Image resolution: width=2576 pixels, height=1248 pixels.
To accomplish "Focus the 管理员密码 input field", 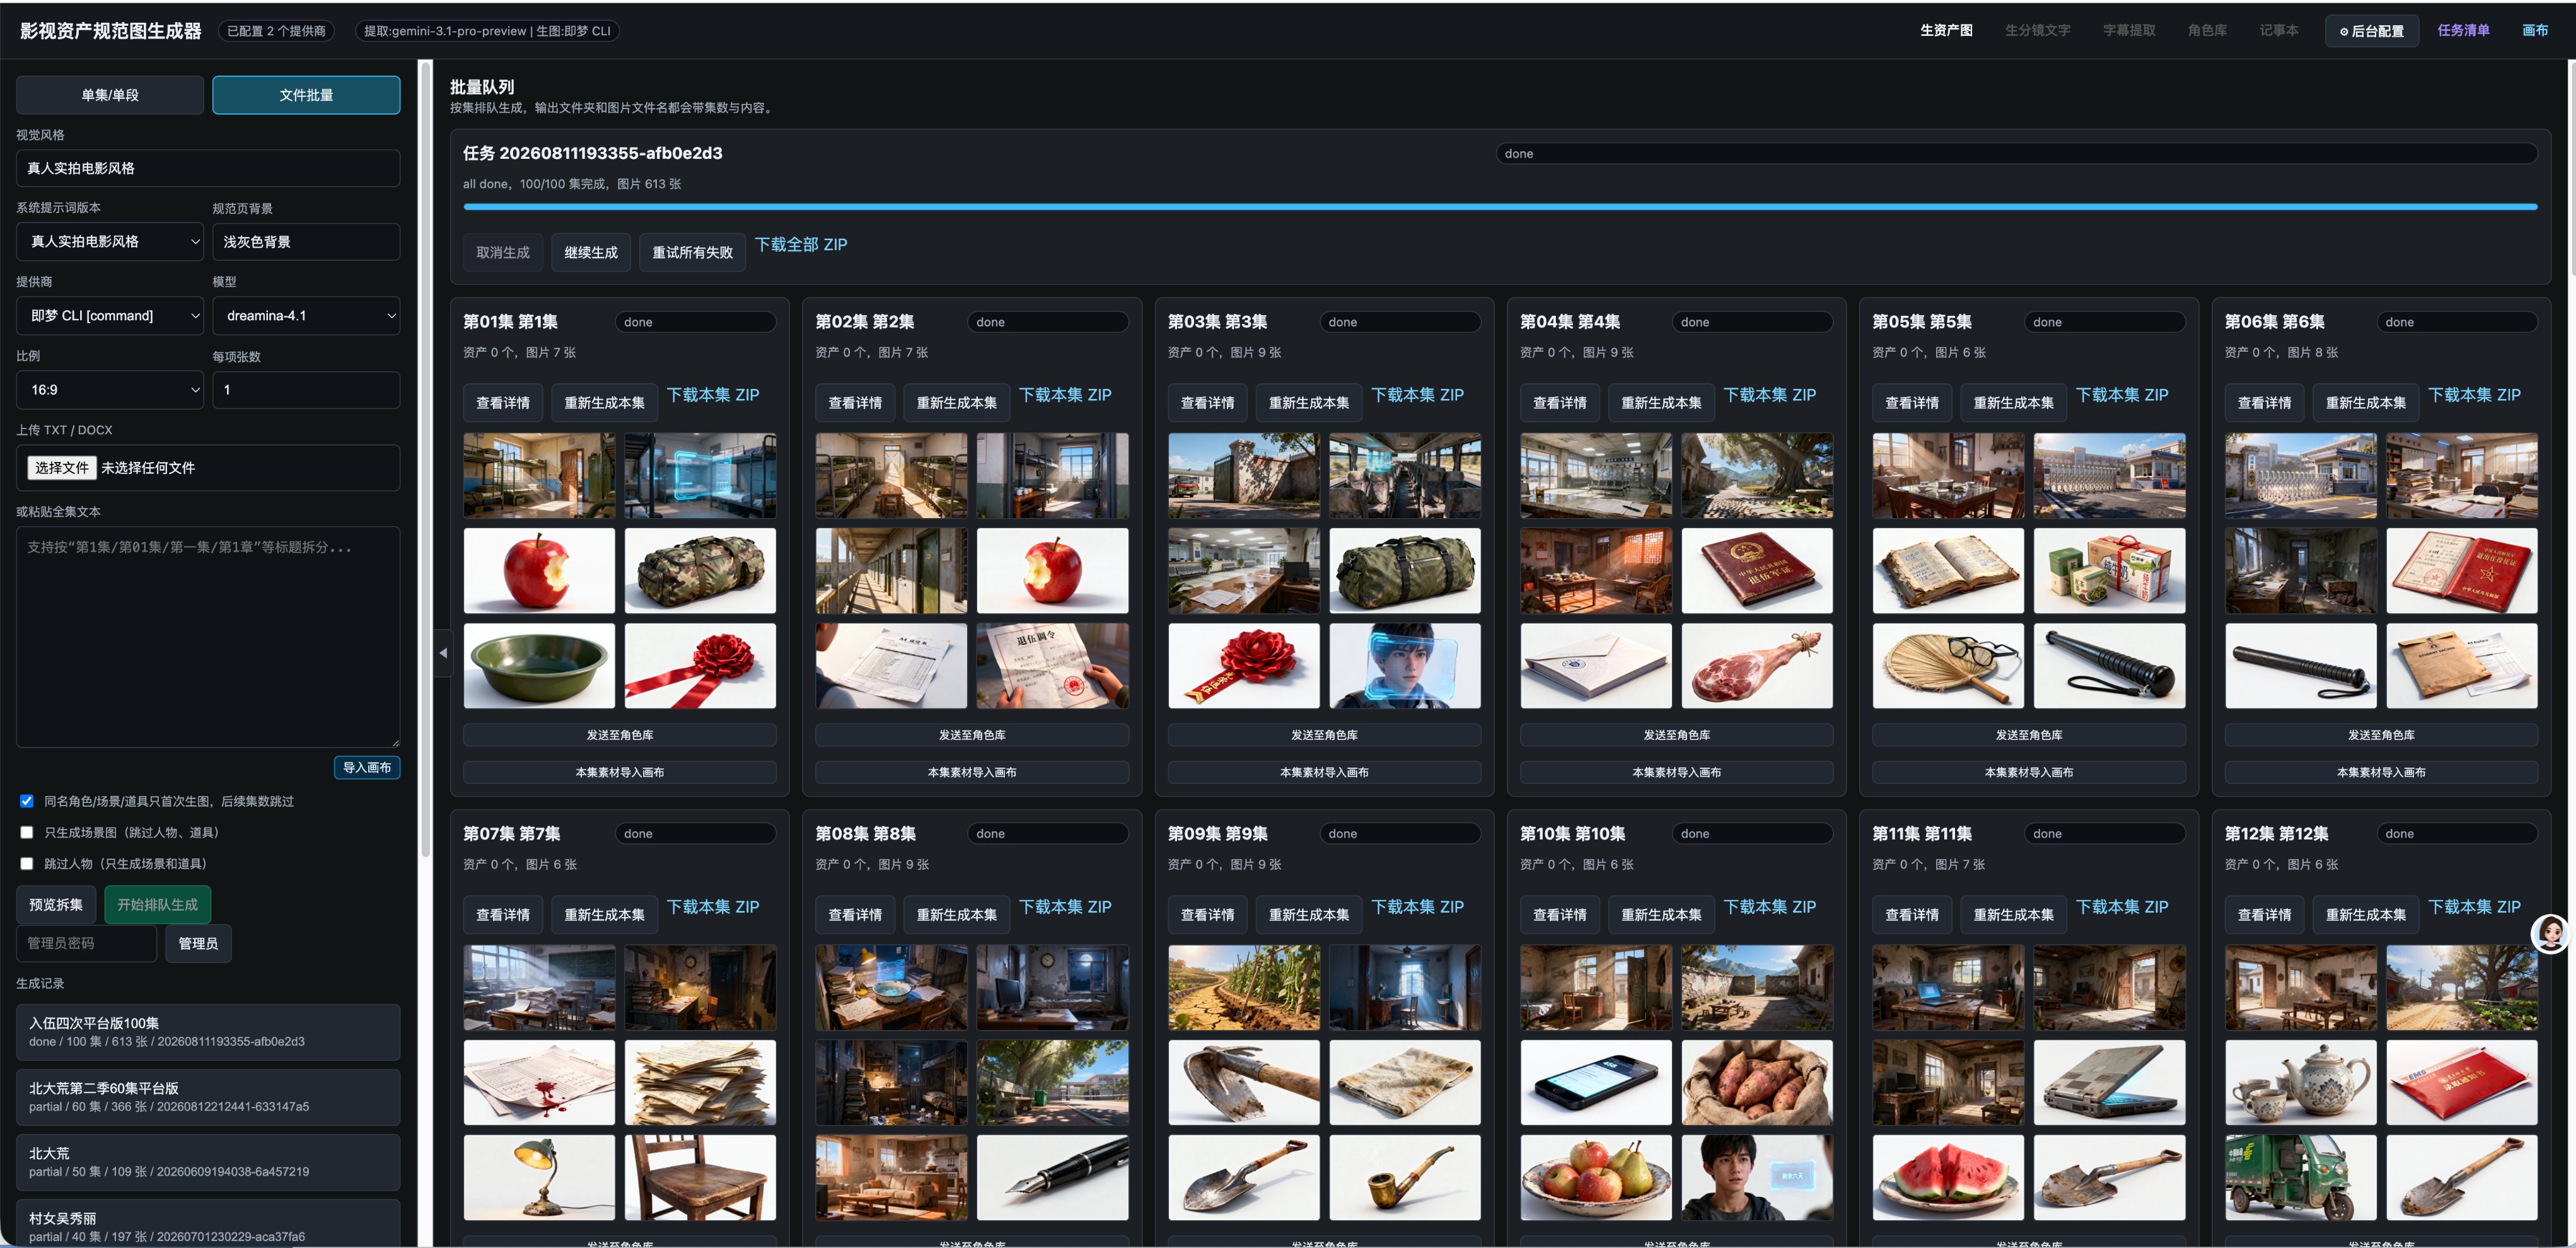I will tap(86, 943).
